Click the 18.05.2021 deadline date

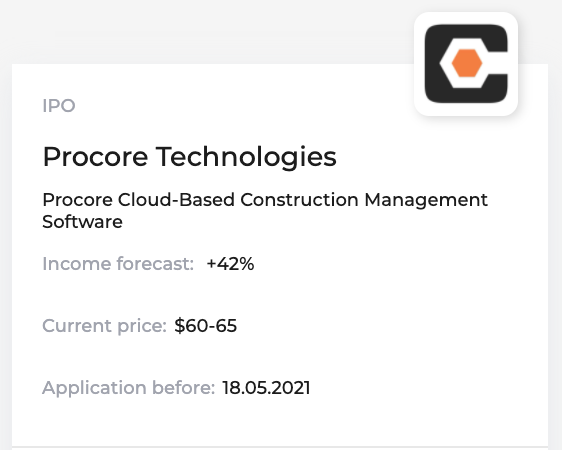pyautogui.click(x=266, y=388)
